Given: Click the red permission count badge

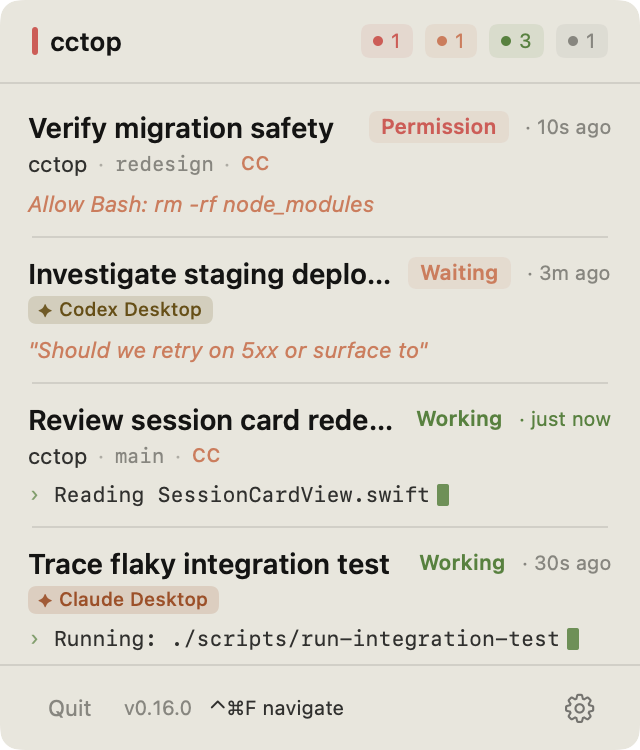Looking at the screenshot, I should (x=387, y=41).
